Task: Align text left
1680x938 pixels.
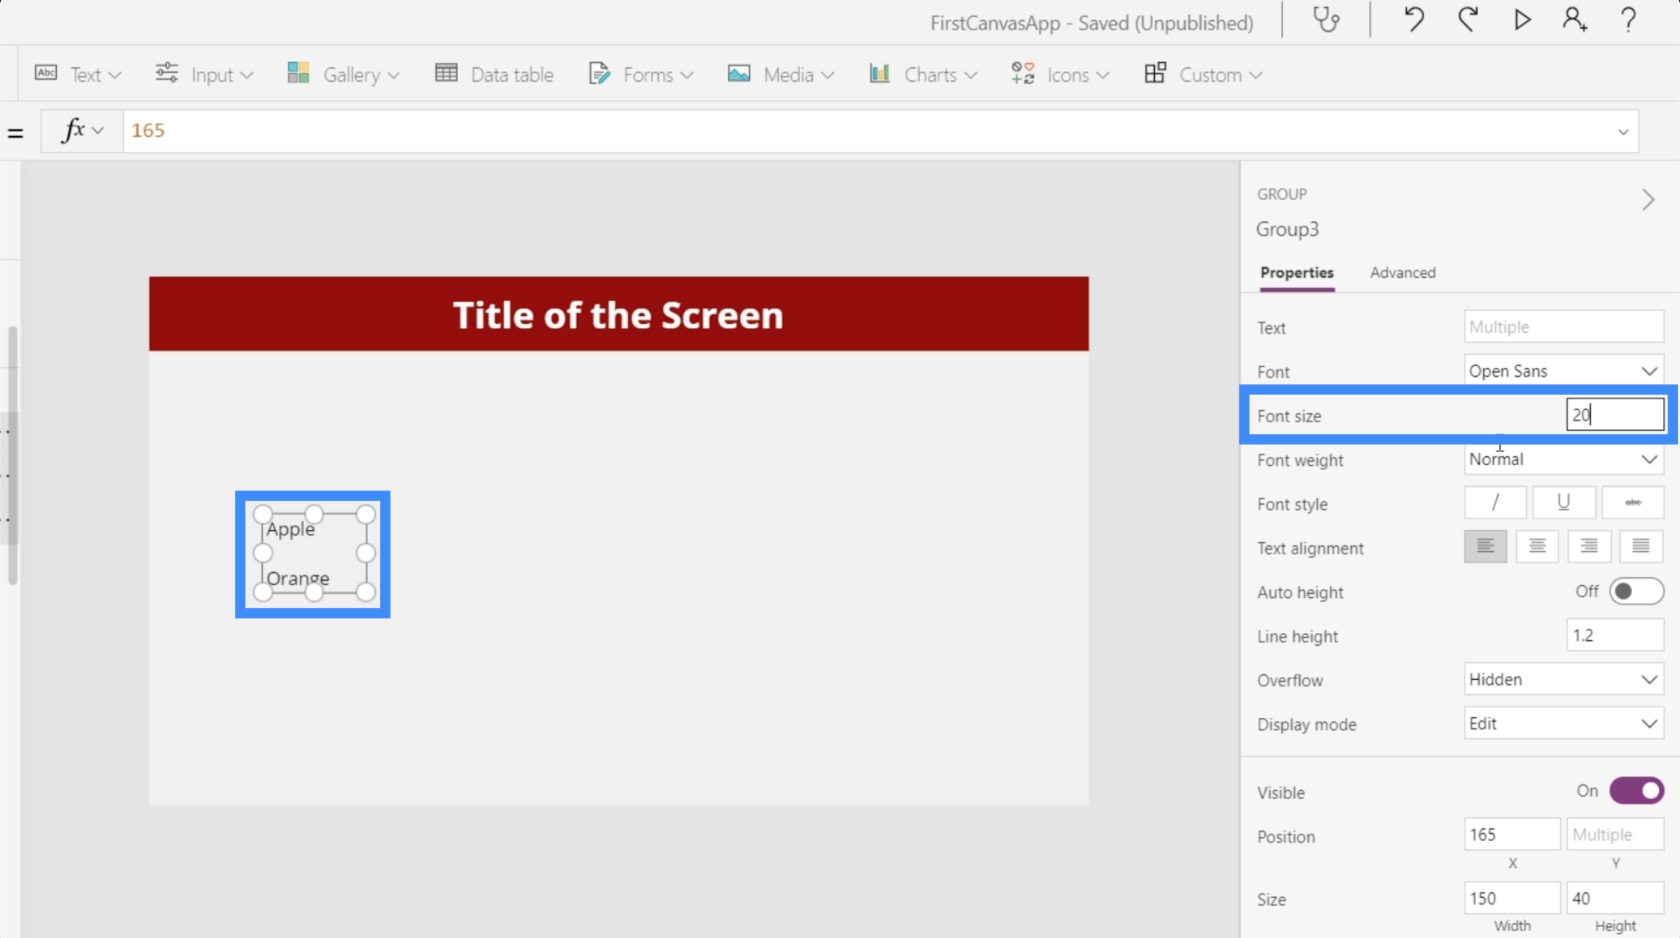Action: [x=1486, y=546]
